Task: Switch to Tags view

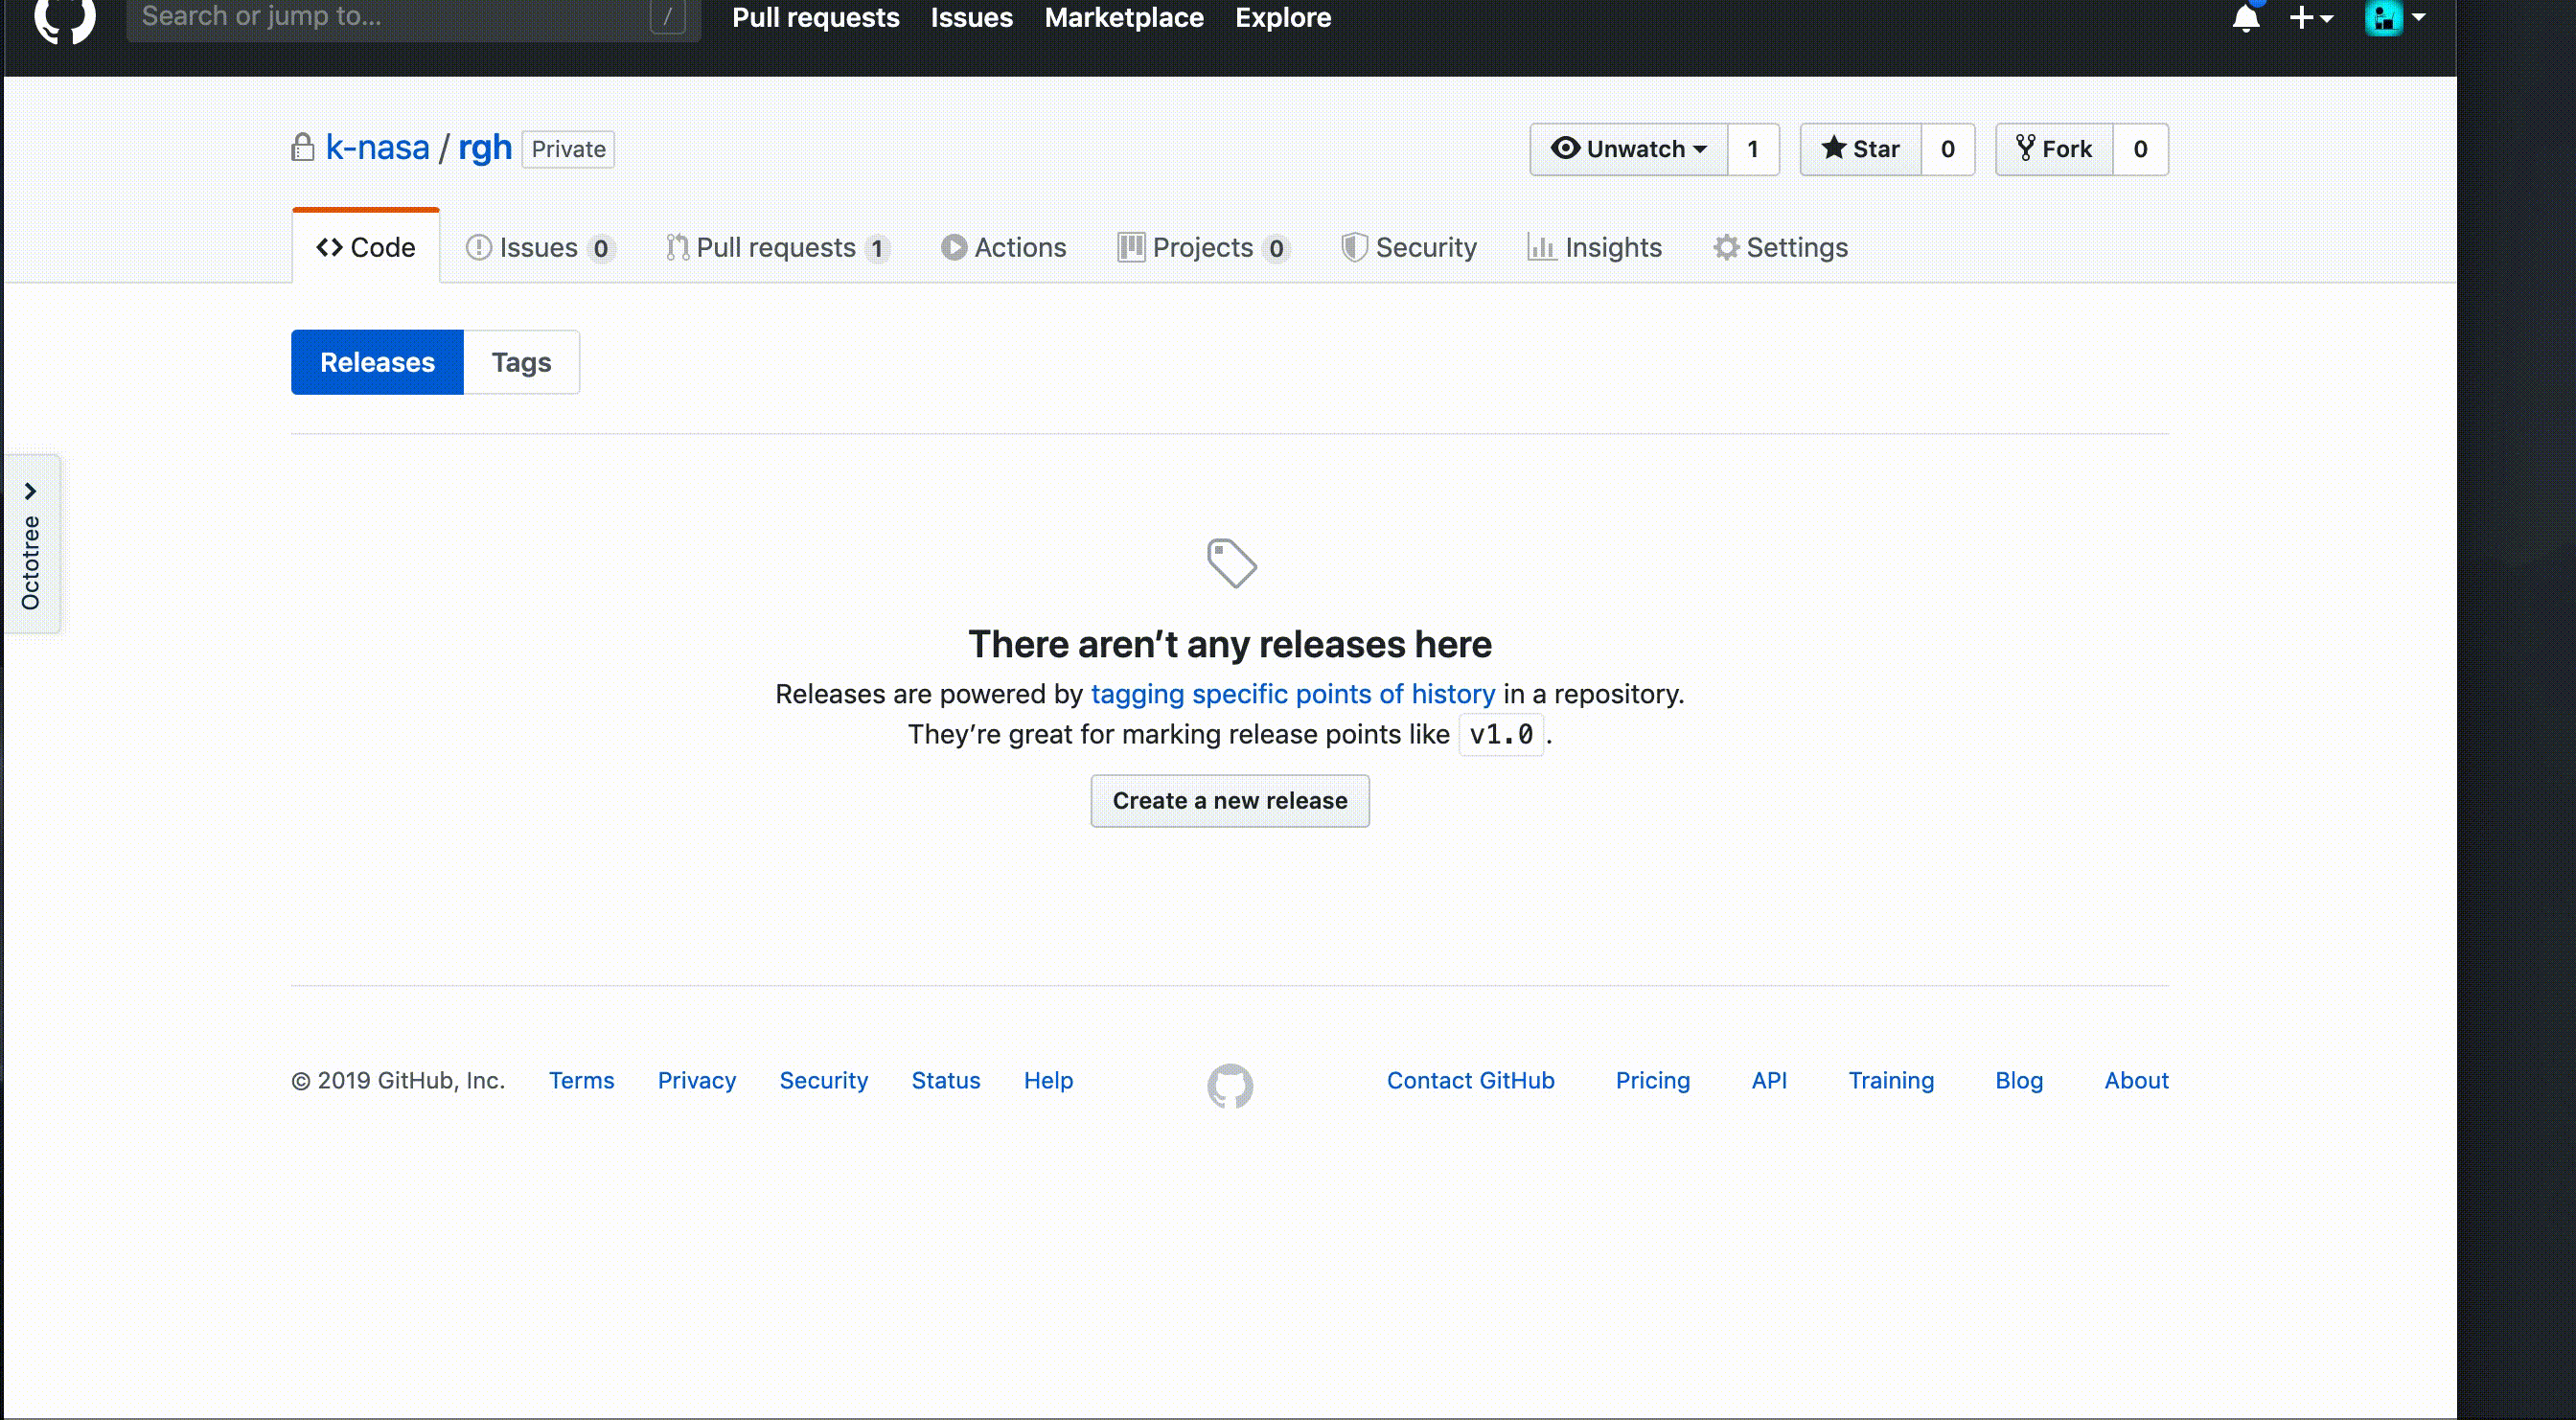Action: coord(521,362)
